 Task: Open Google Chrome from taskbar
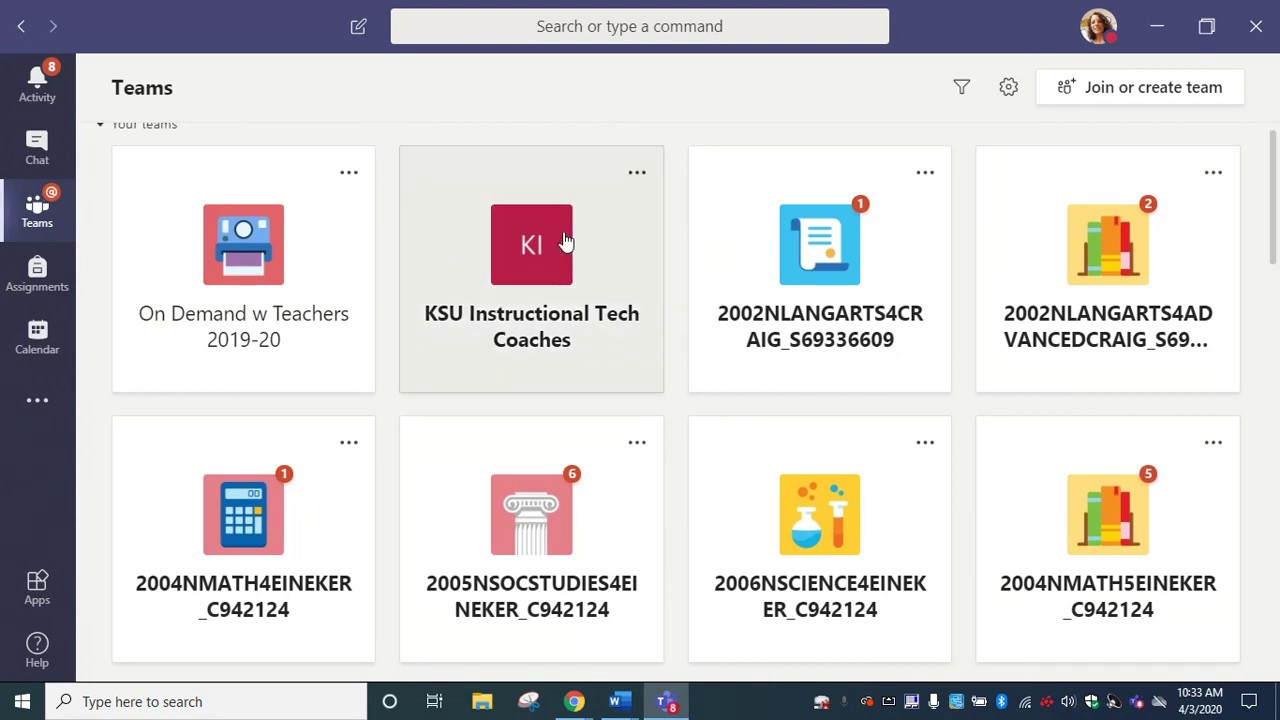coord(574,701)
